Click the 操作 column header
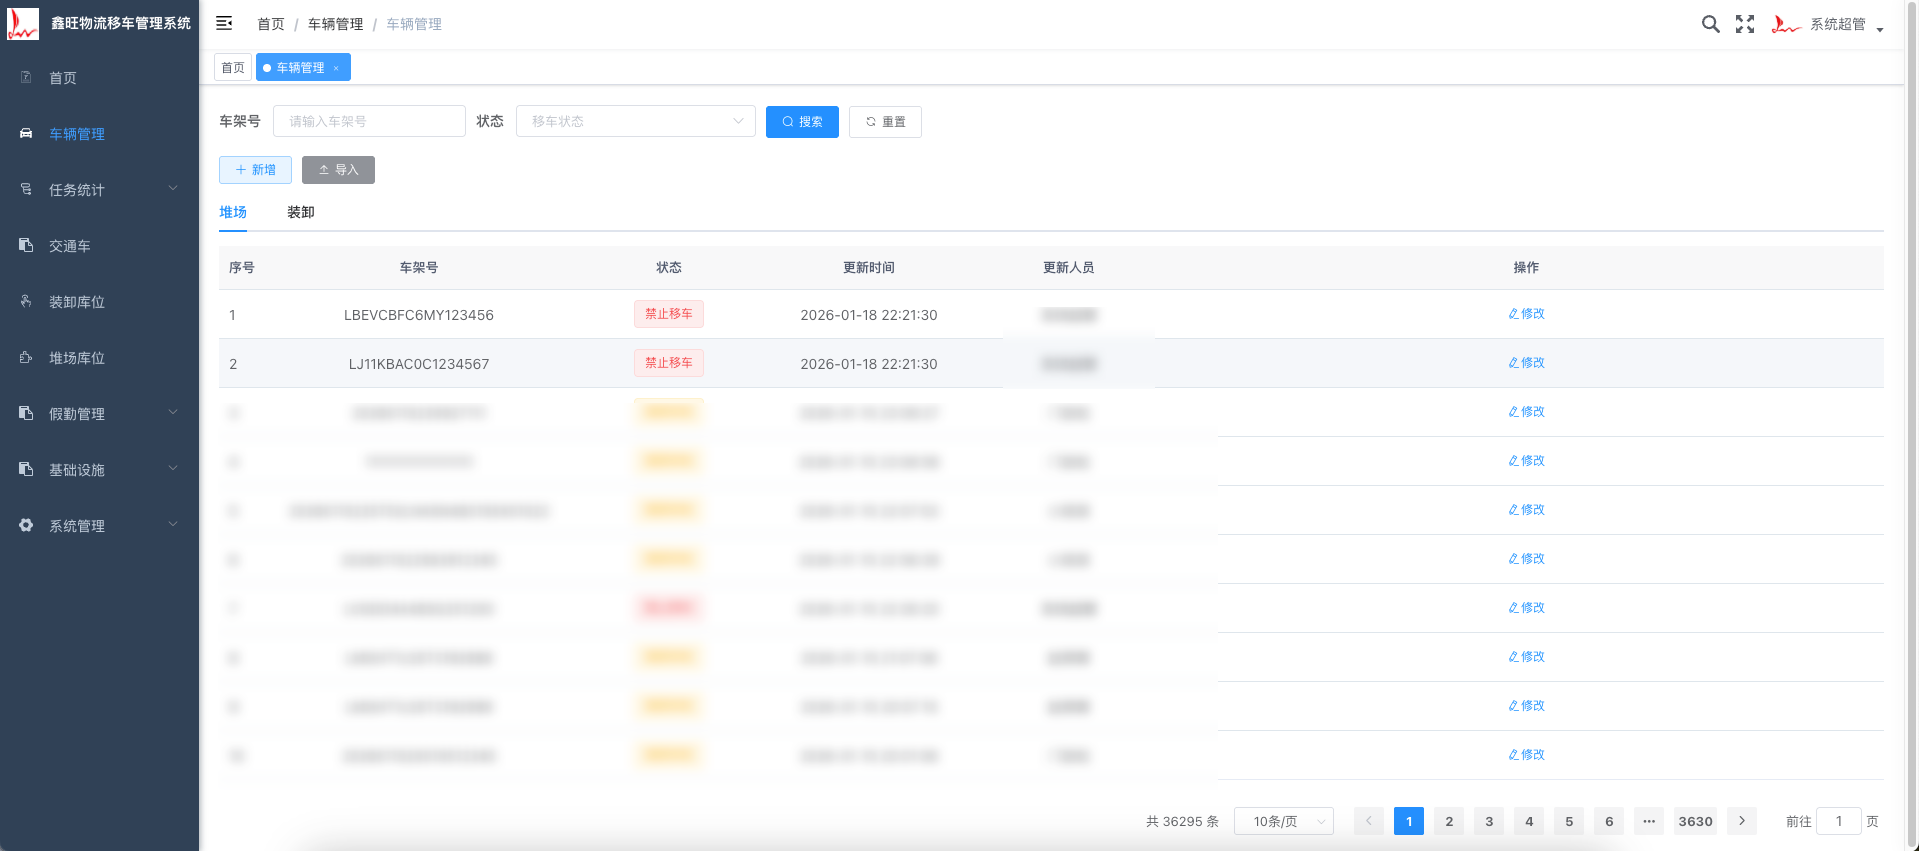This screenshot has height=851, width=1919. coord(1526,268)
